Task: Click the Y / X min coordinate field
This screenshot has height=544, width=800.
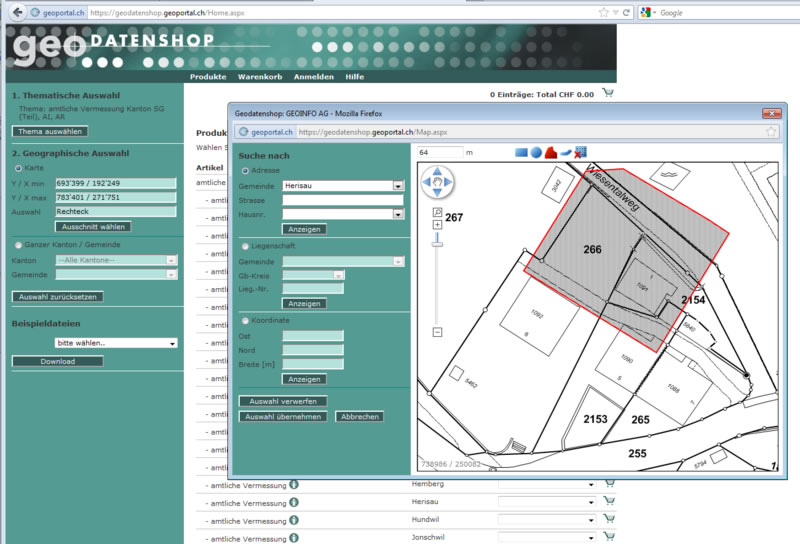Action: pos(116,183)
